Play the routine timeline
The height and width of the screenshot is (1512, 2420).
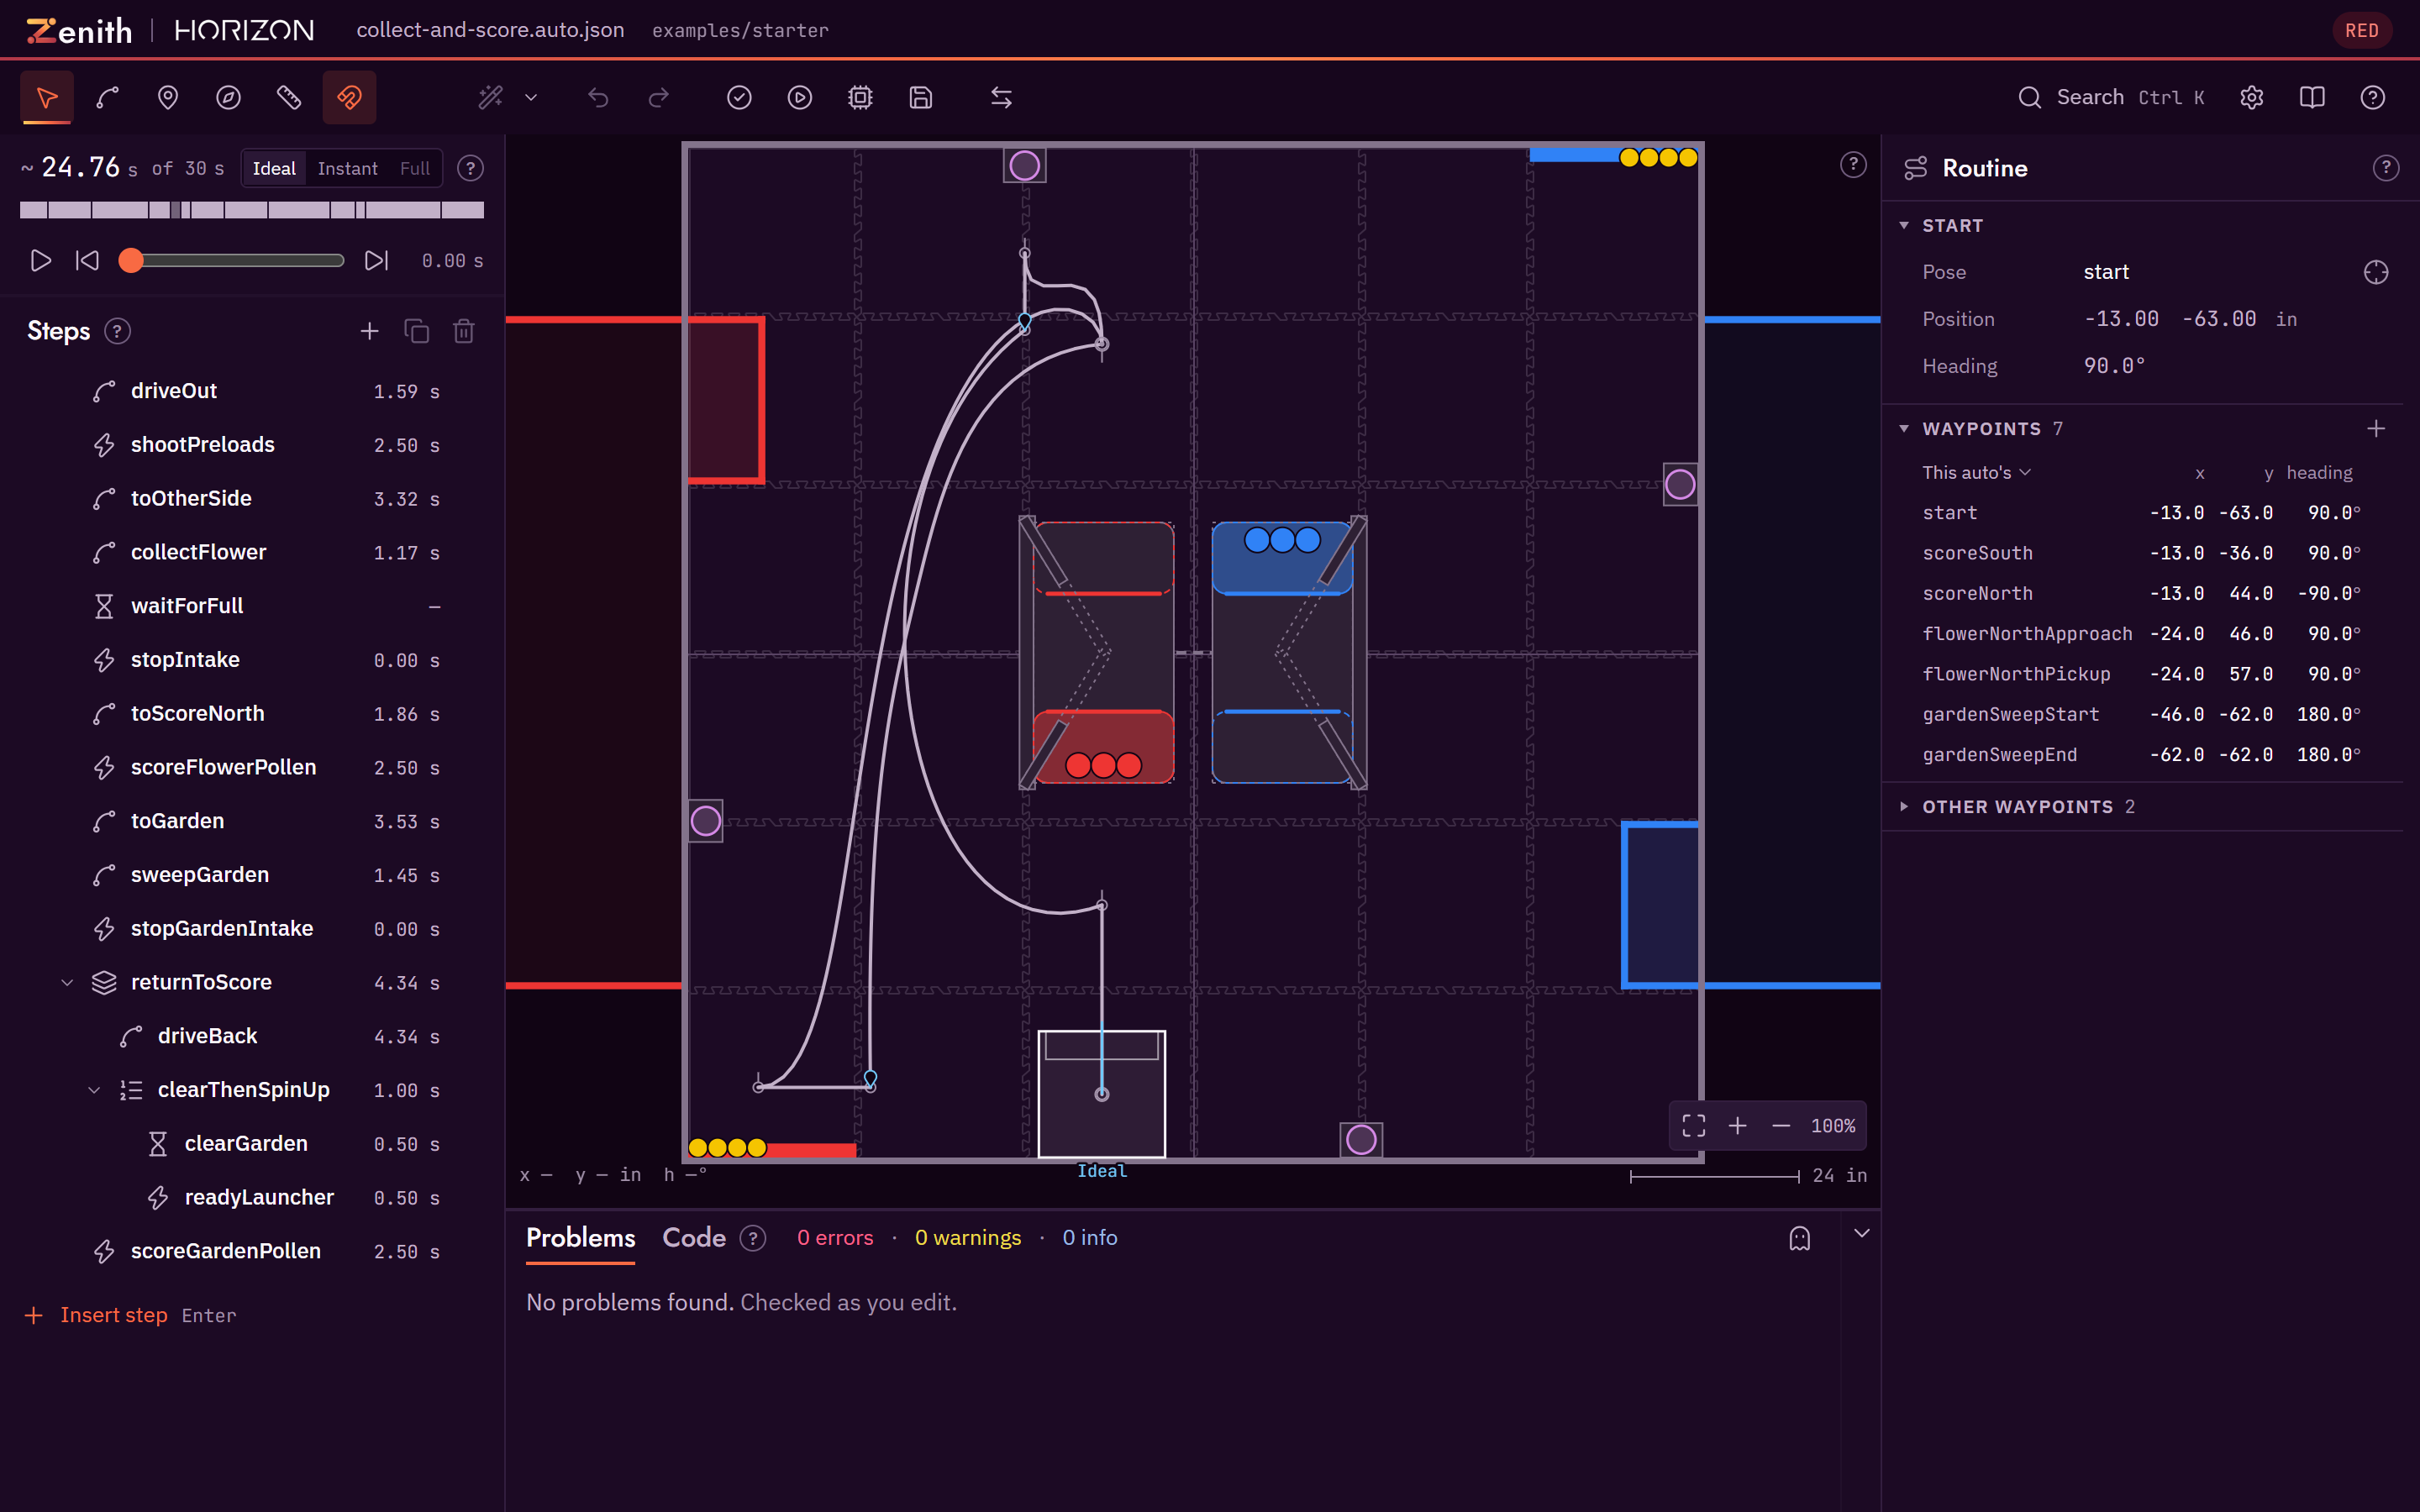[40, 261]
